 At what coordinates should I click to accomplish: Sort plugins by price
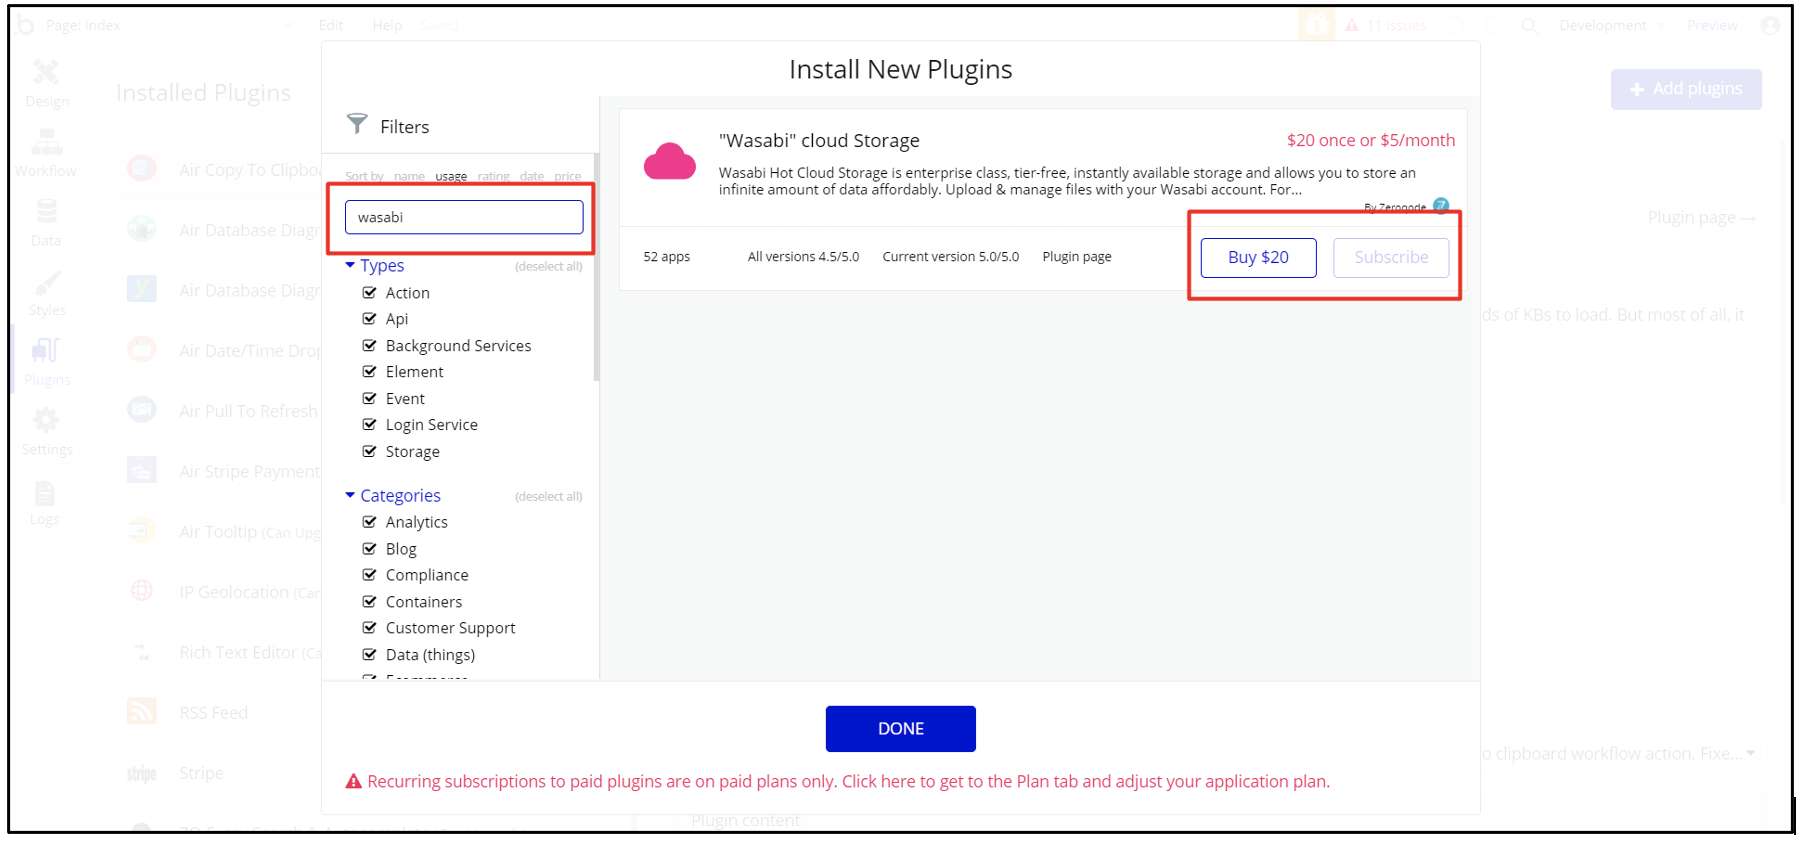[x=568, y=176]
